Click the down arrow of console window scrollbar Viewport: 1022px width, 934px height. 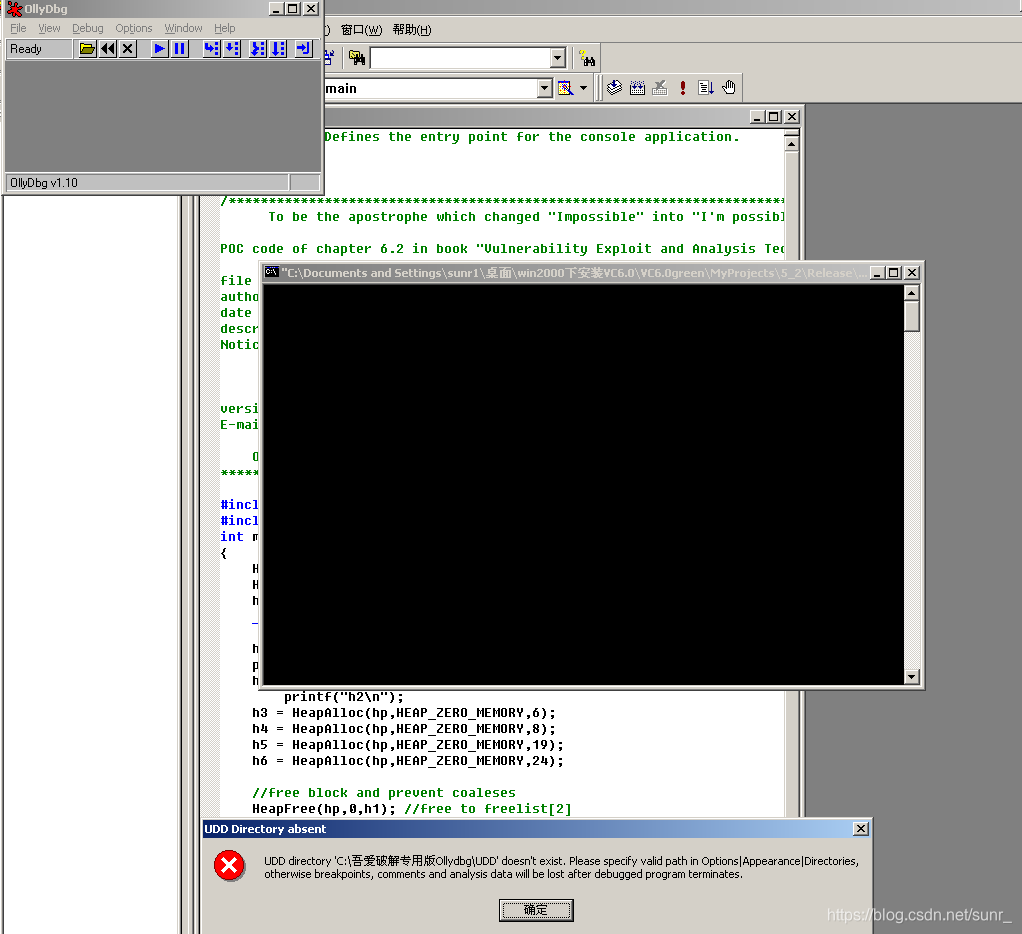pos(912,677)
